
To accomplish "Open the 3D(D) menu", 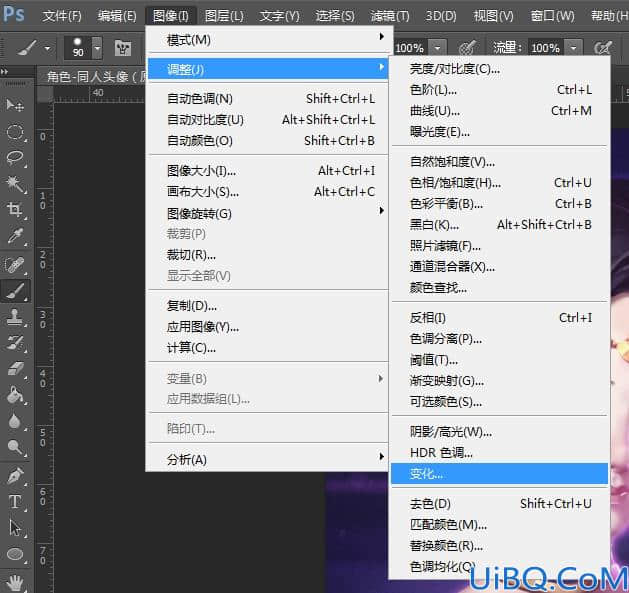I will point(441,16).
